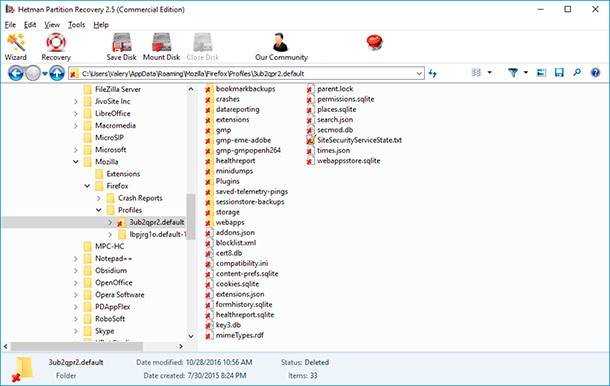Open the Edit menu
The image size is (610, 386).
[30, 25]
